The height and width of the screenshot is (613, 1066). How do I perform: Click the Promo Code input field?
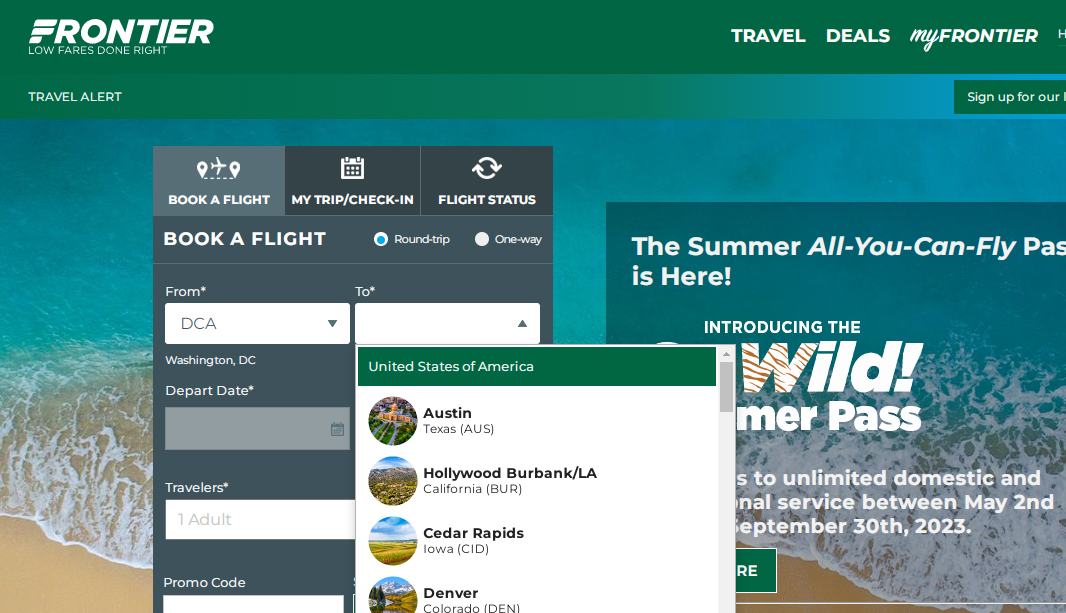point(254,604)
